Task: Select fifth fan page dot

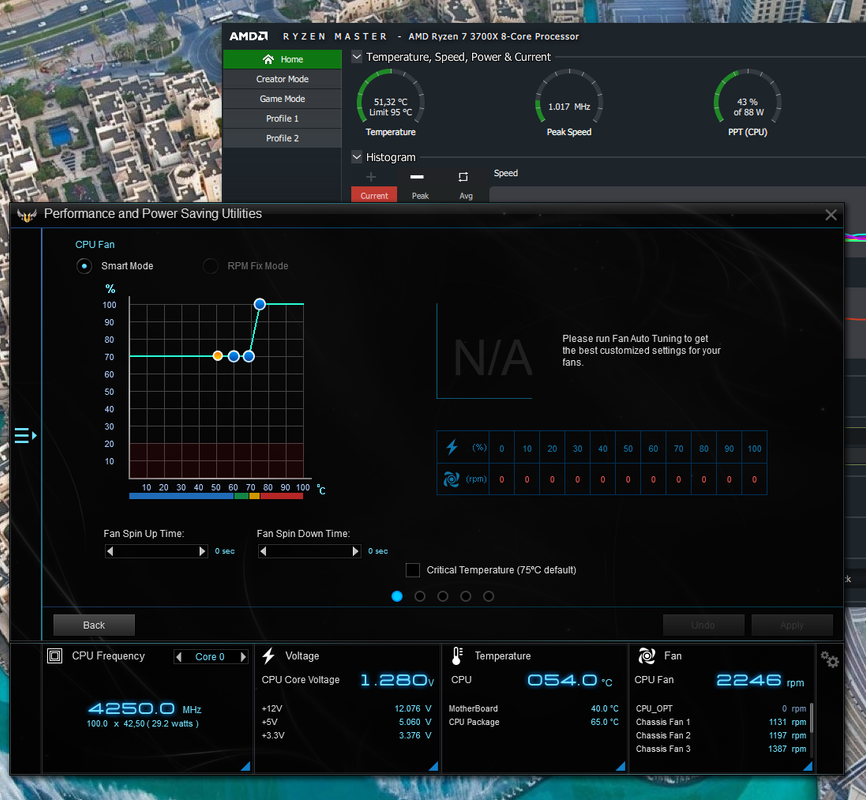Action: tap(489, 596)
